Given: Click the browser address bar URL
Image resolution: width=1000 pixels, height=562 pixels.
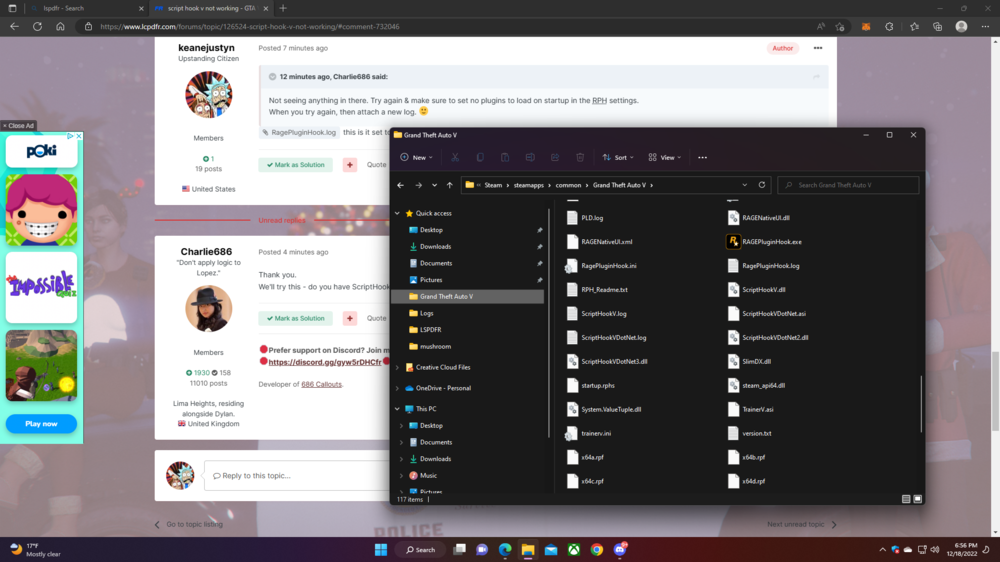Looking at the screenshot, I should (249, 27).
